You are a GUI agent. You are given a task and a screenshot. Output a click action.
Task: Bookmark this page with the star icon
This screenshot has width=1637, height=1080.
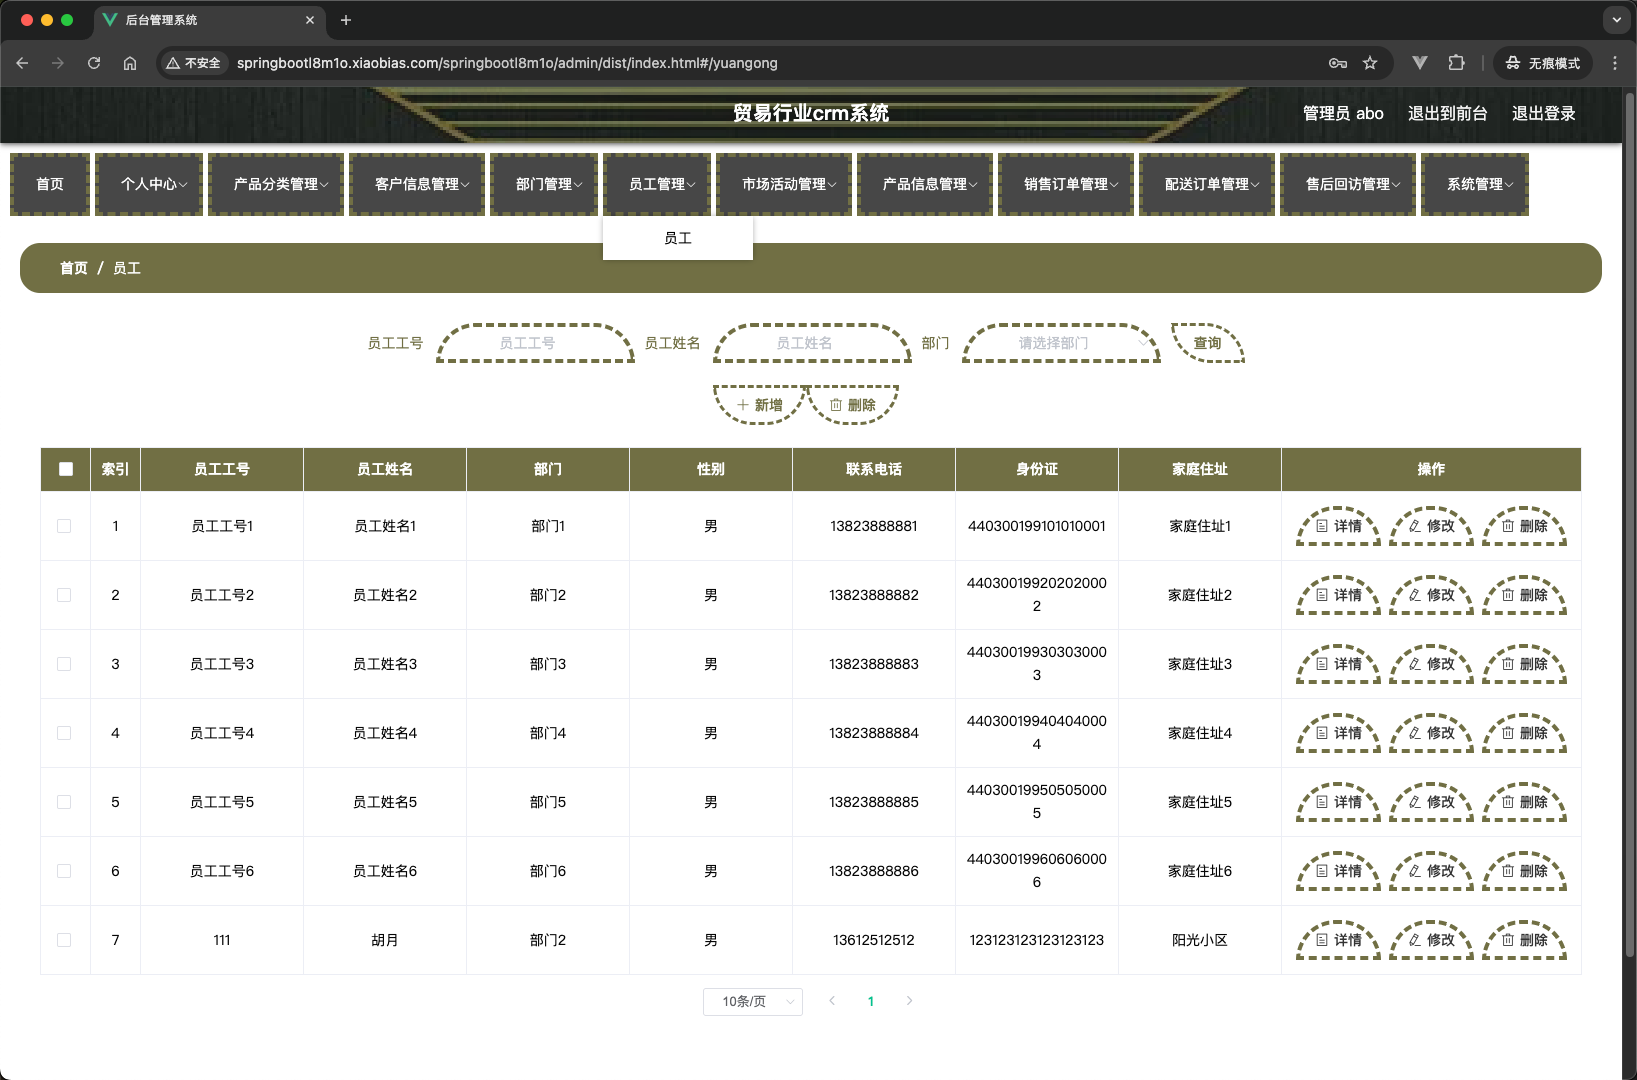click(1370, 63)
